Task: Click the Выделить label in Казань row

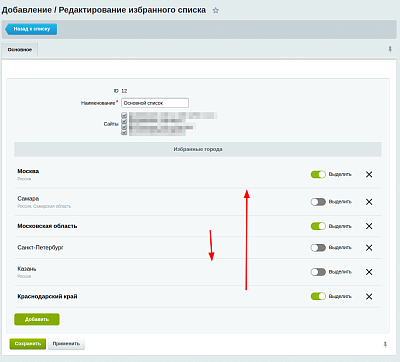Action: (340, 272)
